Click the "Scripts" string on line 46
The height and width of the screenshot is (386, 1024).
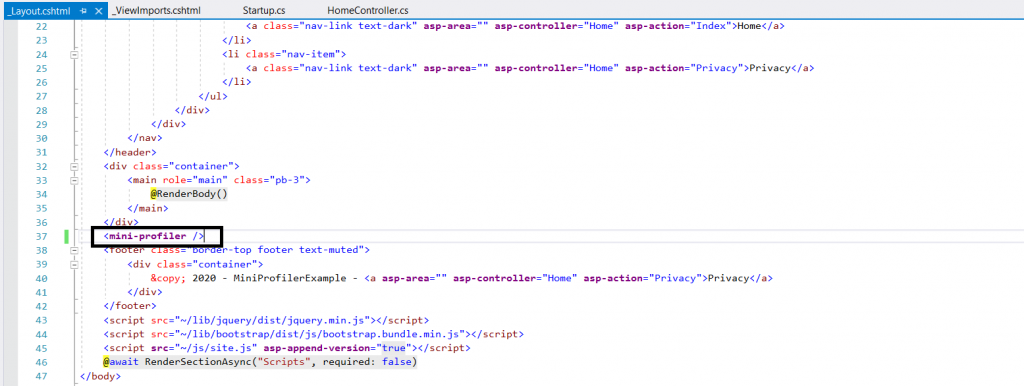coord(283,362)
